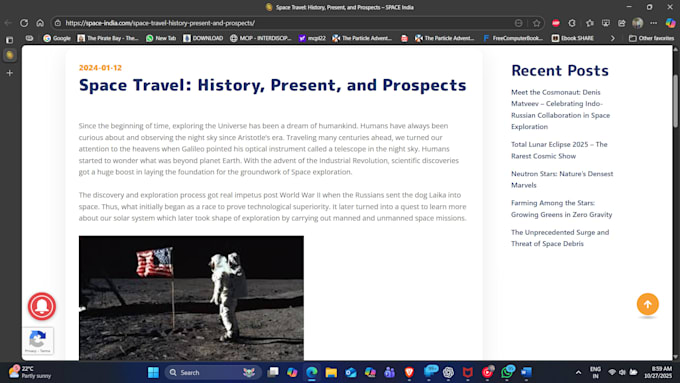Open Outlook from the taskbar
680x383 pixels.
coord(351,373)
